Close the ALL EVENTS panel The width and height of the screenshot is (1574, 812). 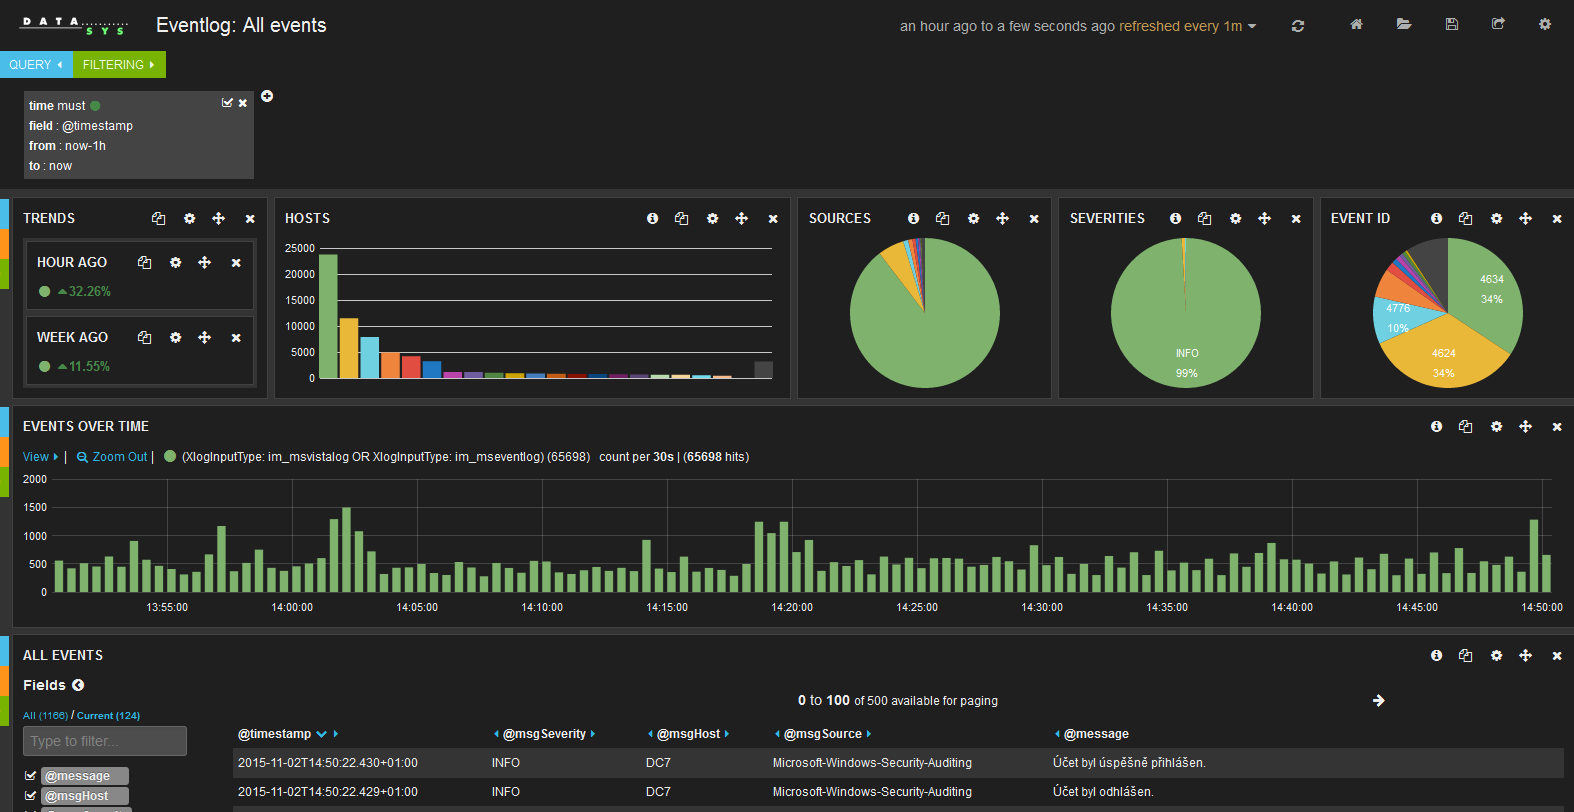(x=1557, y=656)
